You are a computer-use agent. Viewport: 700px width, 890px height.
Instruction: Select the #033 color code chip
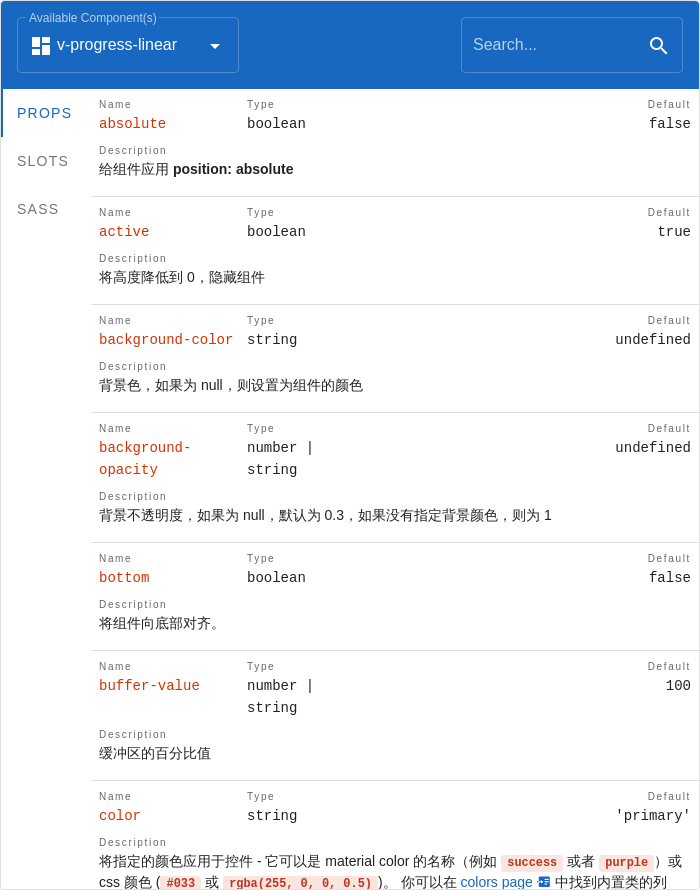pyautogui.click(x=181, y=883)
